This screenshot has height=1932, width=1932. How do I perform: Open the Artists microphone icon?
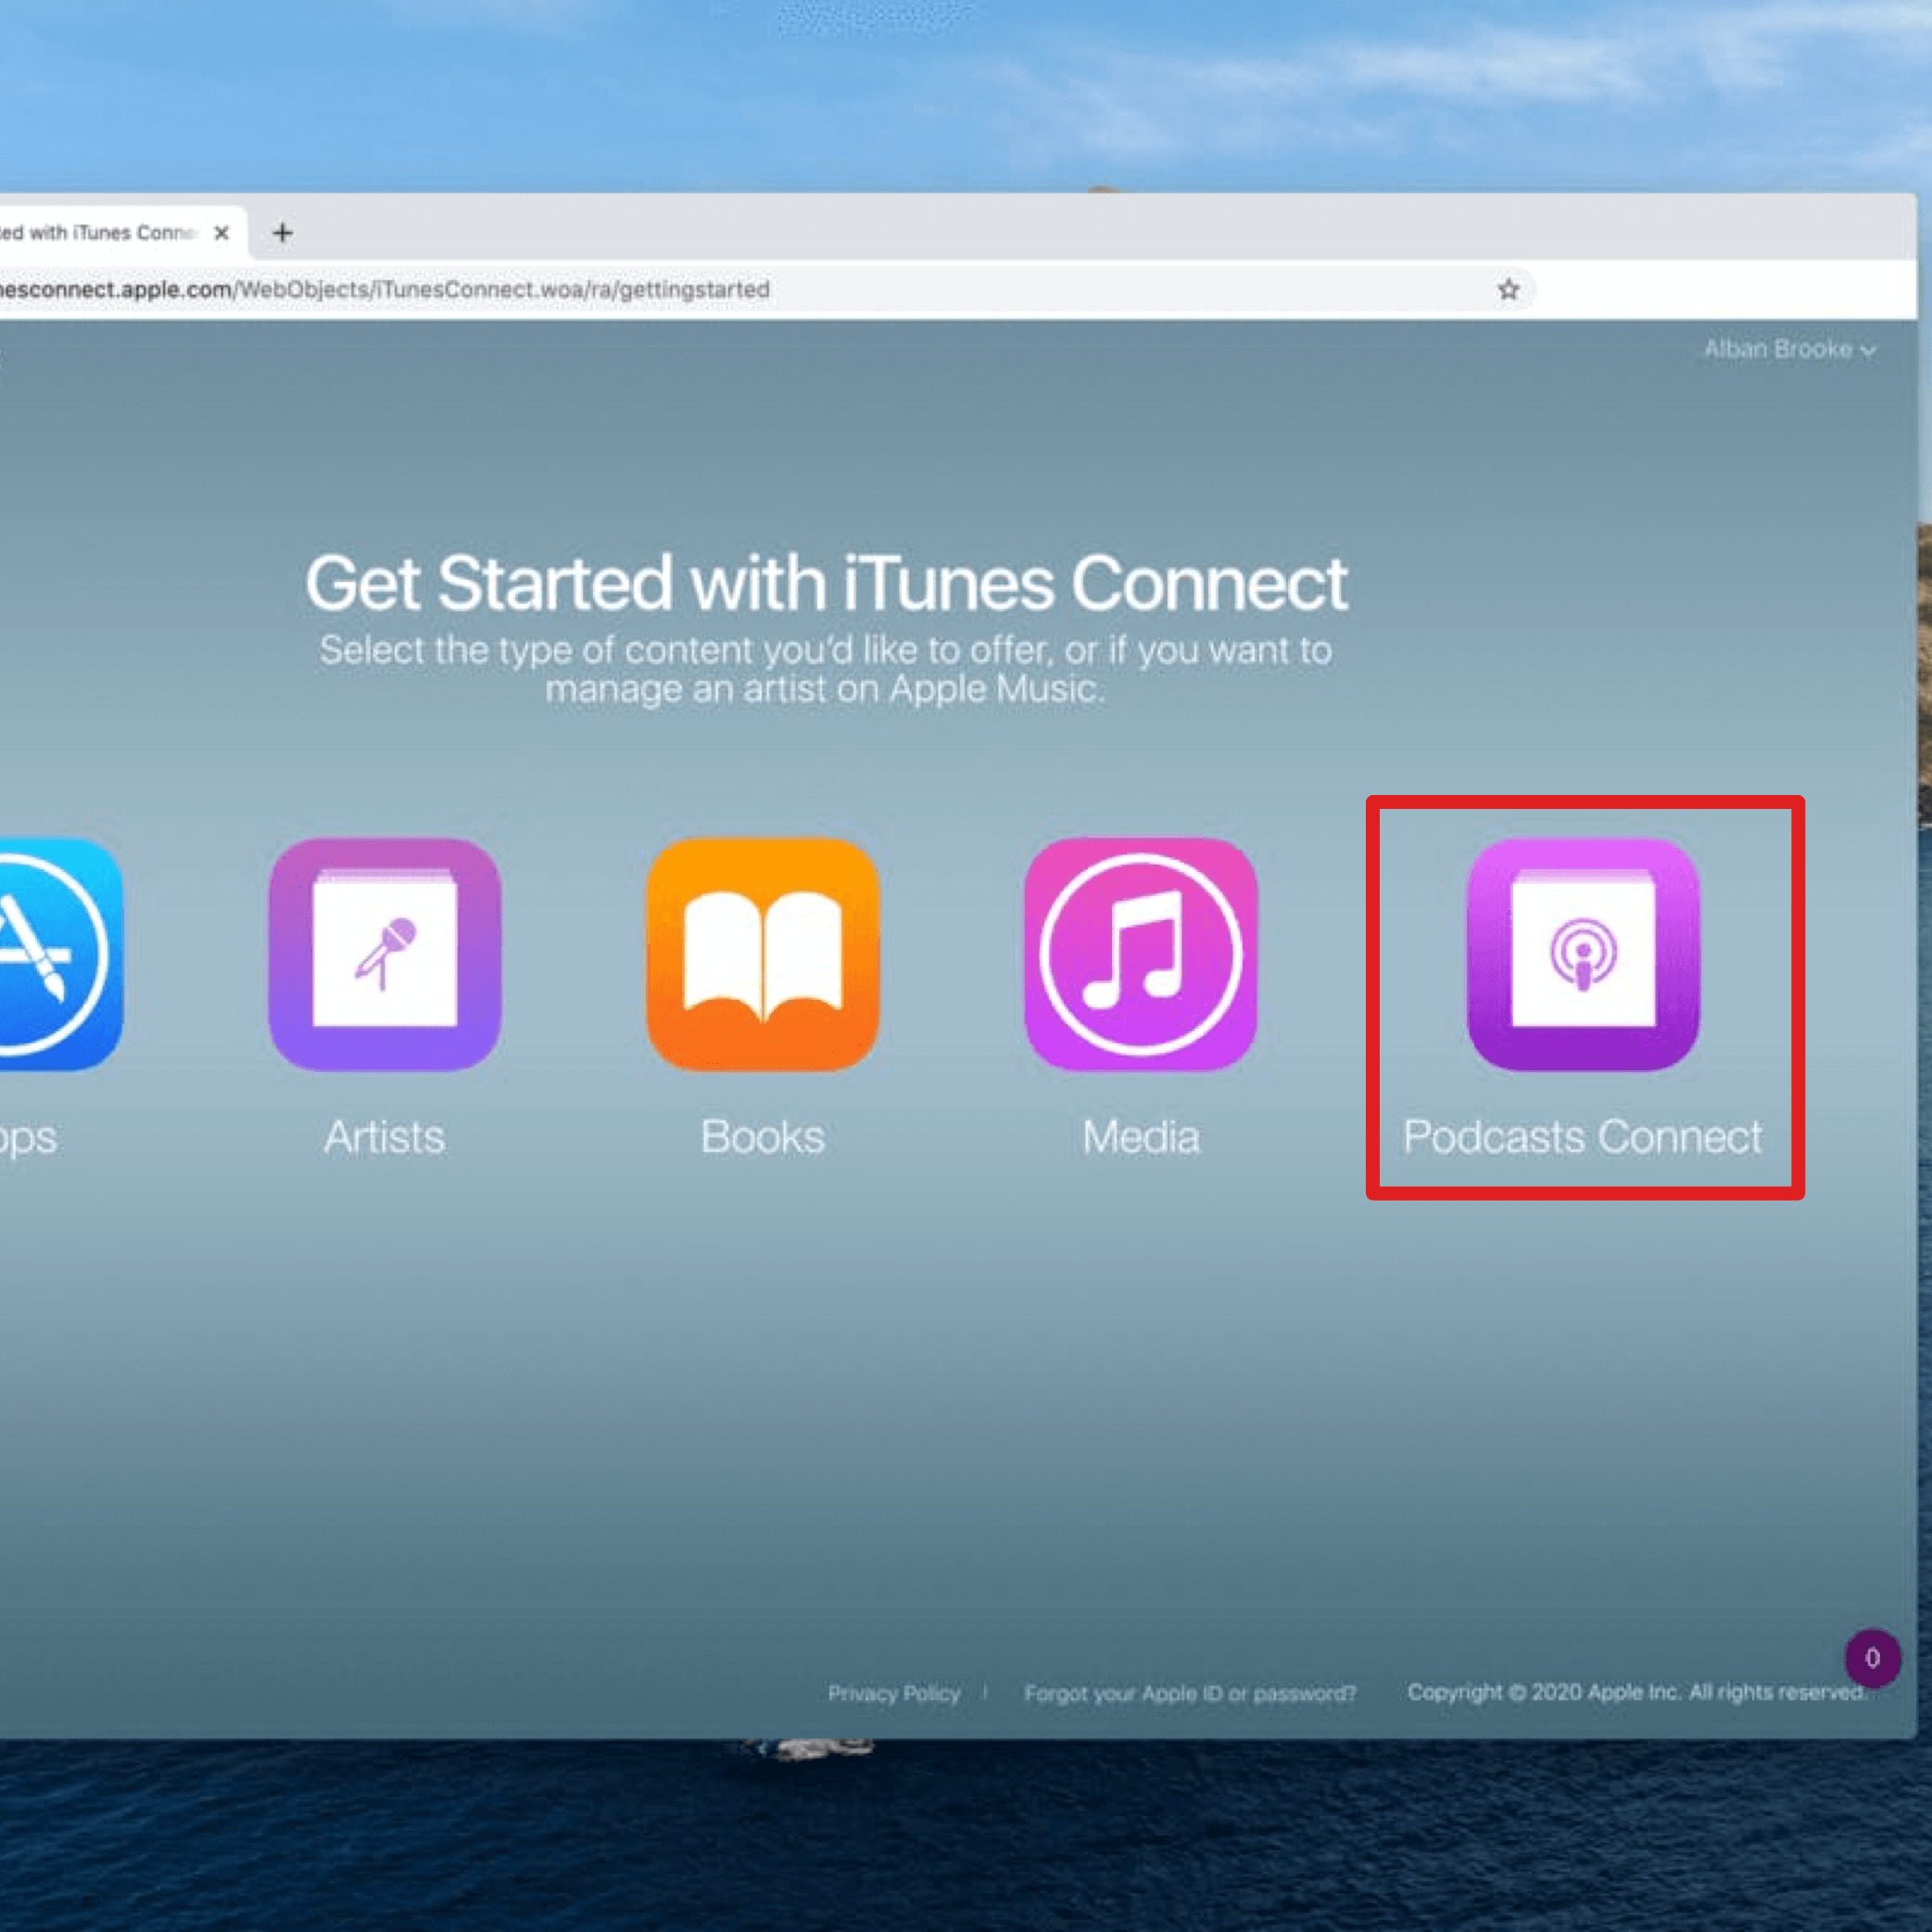pos(385,954)
